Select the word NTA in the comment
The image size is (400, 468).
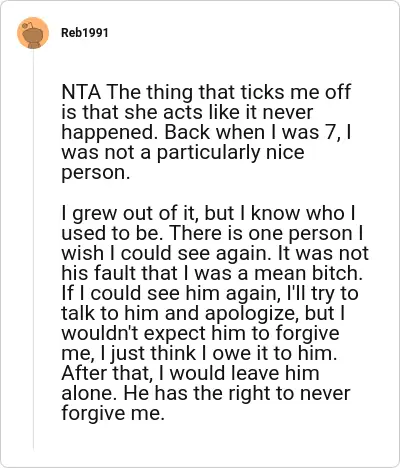[81, 92]
